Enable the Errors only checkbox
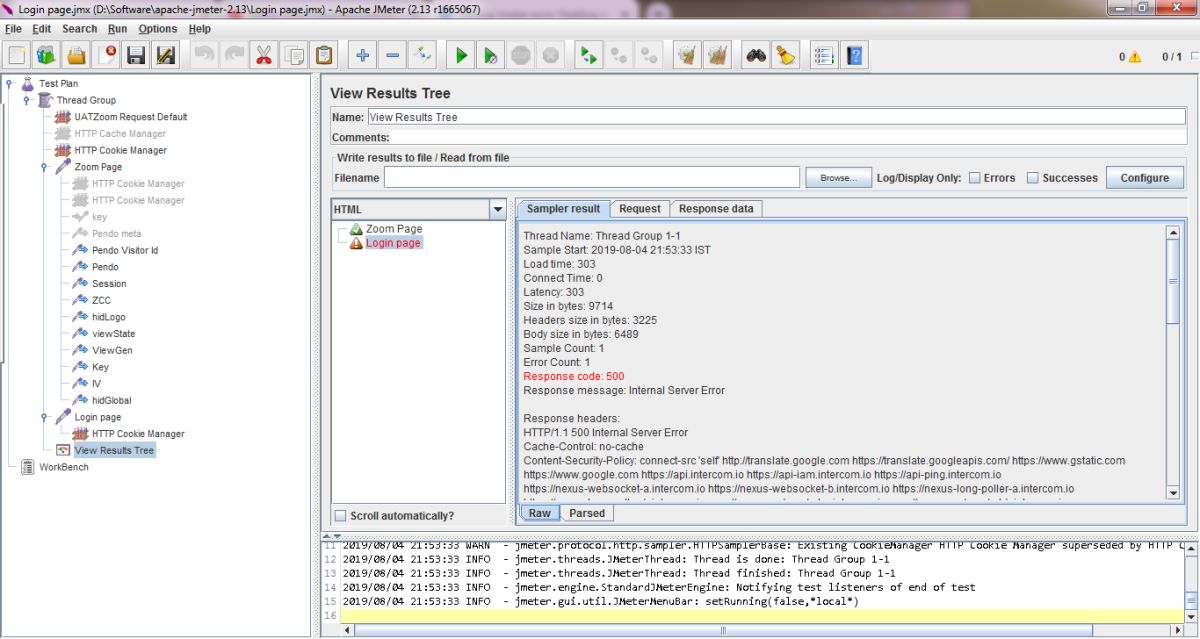Screen dimensions: 1200x639 (975, 178)
